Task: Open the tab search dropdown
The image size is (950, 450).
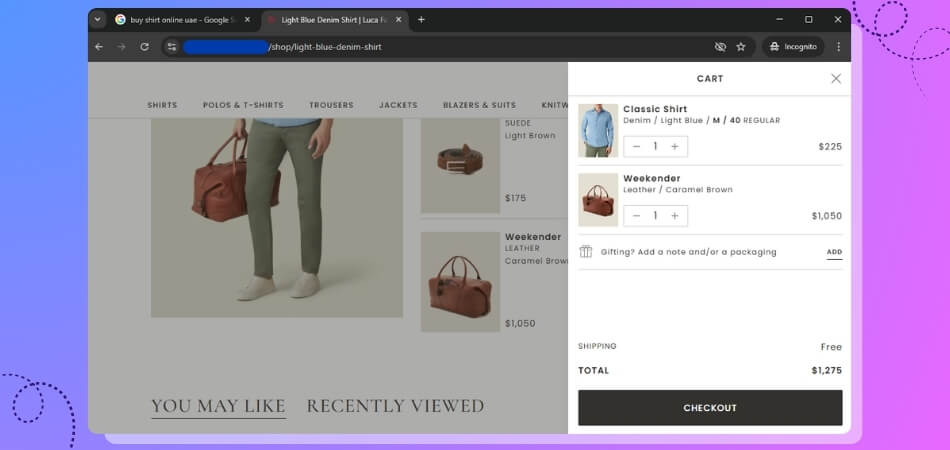Action: (98, 19)
